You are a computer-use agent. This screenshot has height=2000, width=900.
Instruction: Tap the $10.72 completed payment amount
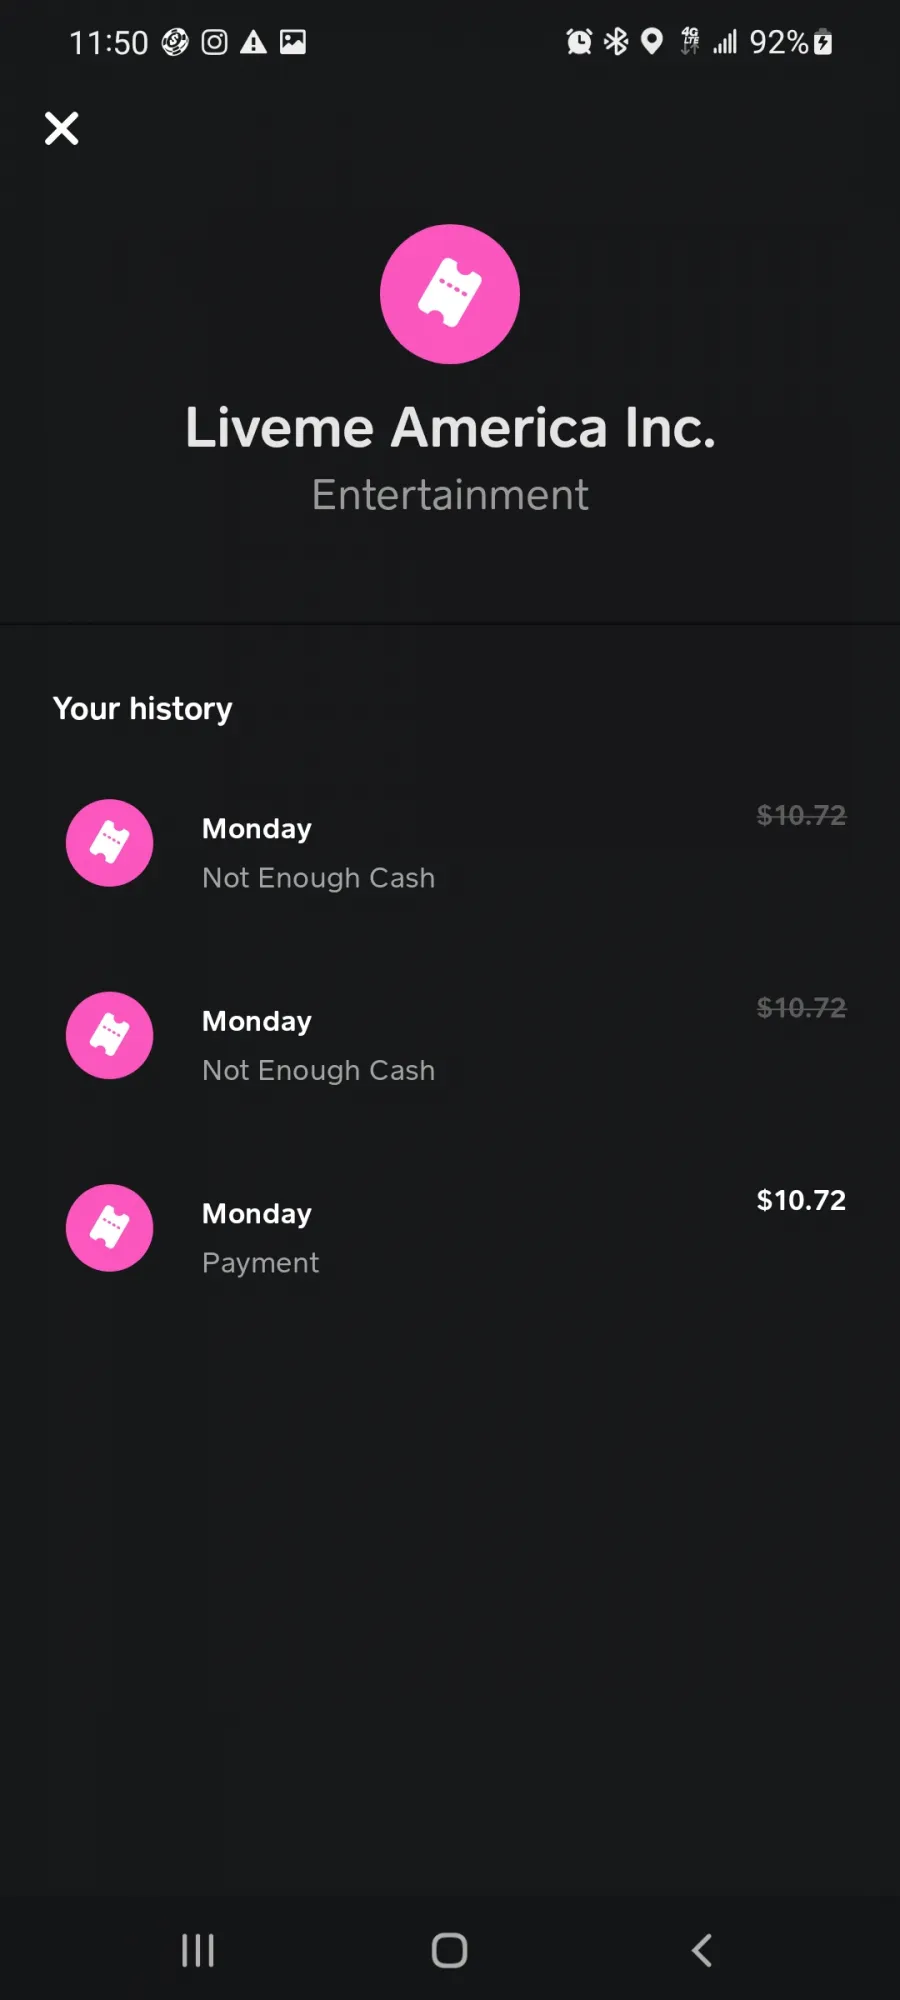pos(801,1200)
